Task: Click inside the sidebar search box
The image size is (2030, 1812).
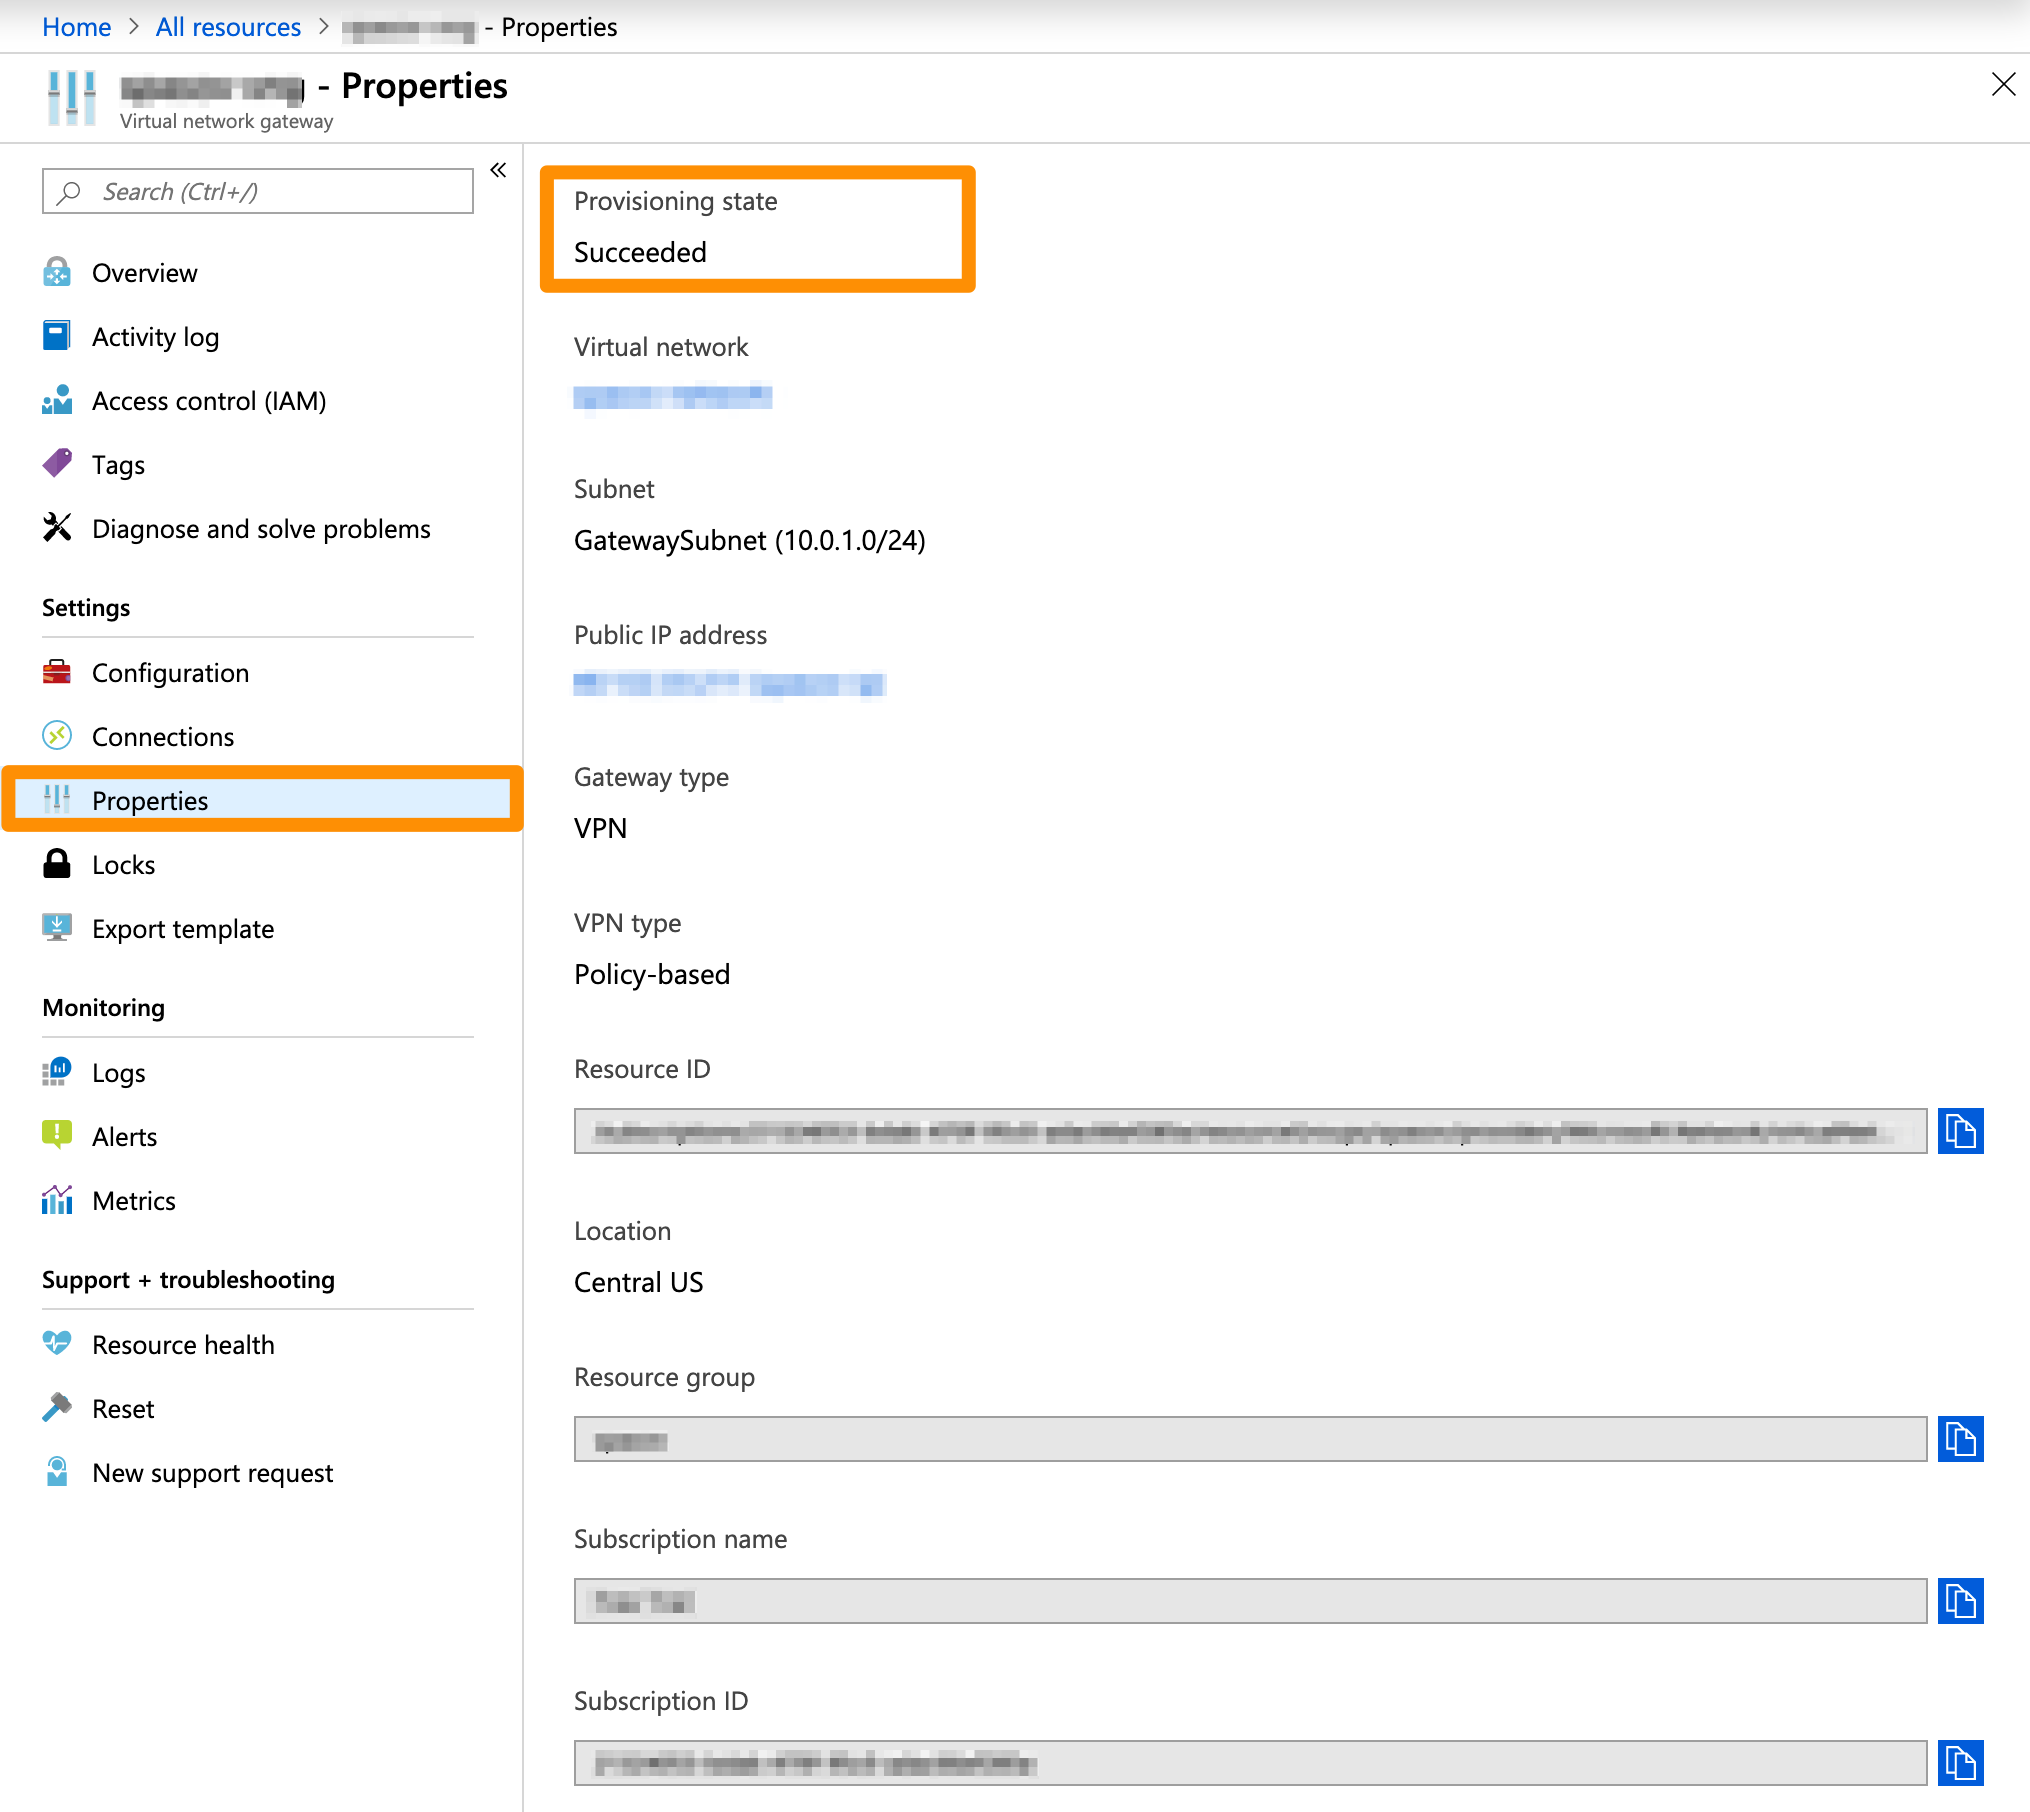Action: point(257,191)
